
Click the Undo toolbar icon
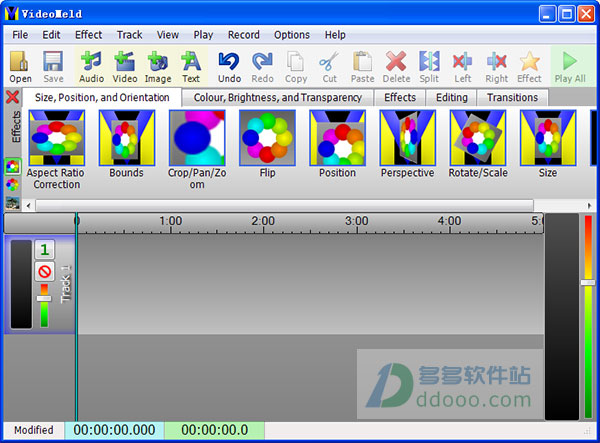coord(229,67)
